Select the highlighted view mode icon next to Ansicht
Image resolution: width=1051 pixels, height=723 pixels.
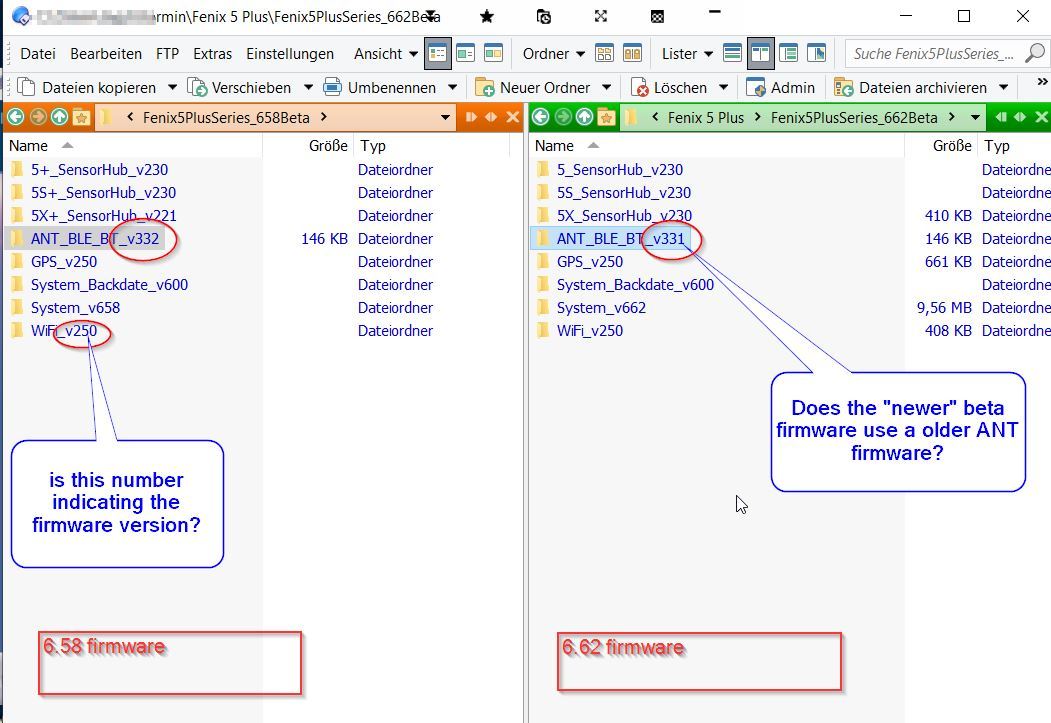[x=438, y=53]
